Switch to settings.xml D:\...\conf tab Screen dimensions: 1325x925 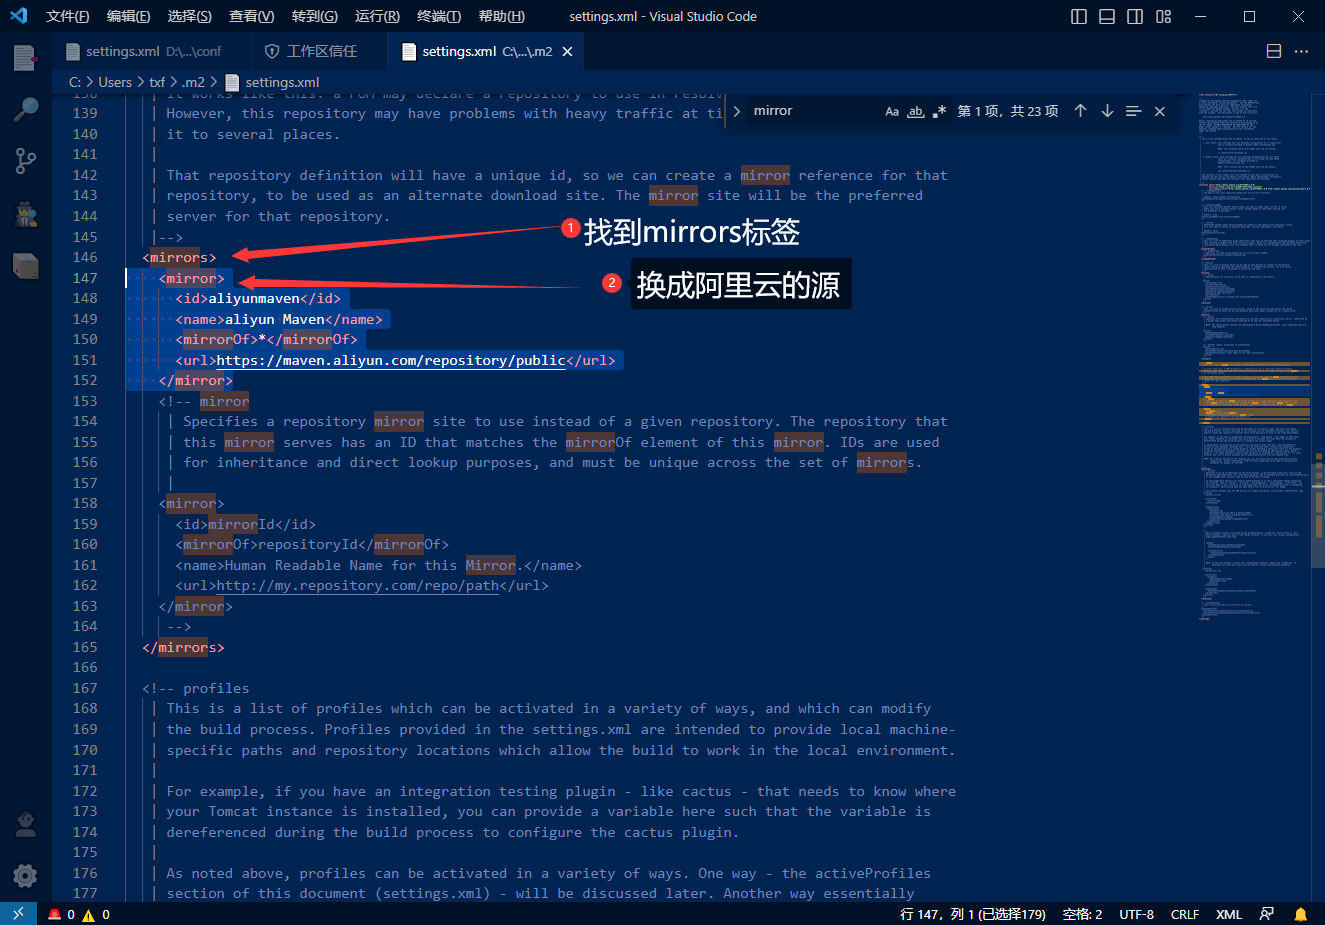[x=150, y=51]
